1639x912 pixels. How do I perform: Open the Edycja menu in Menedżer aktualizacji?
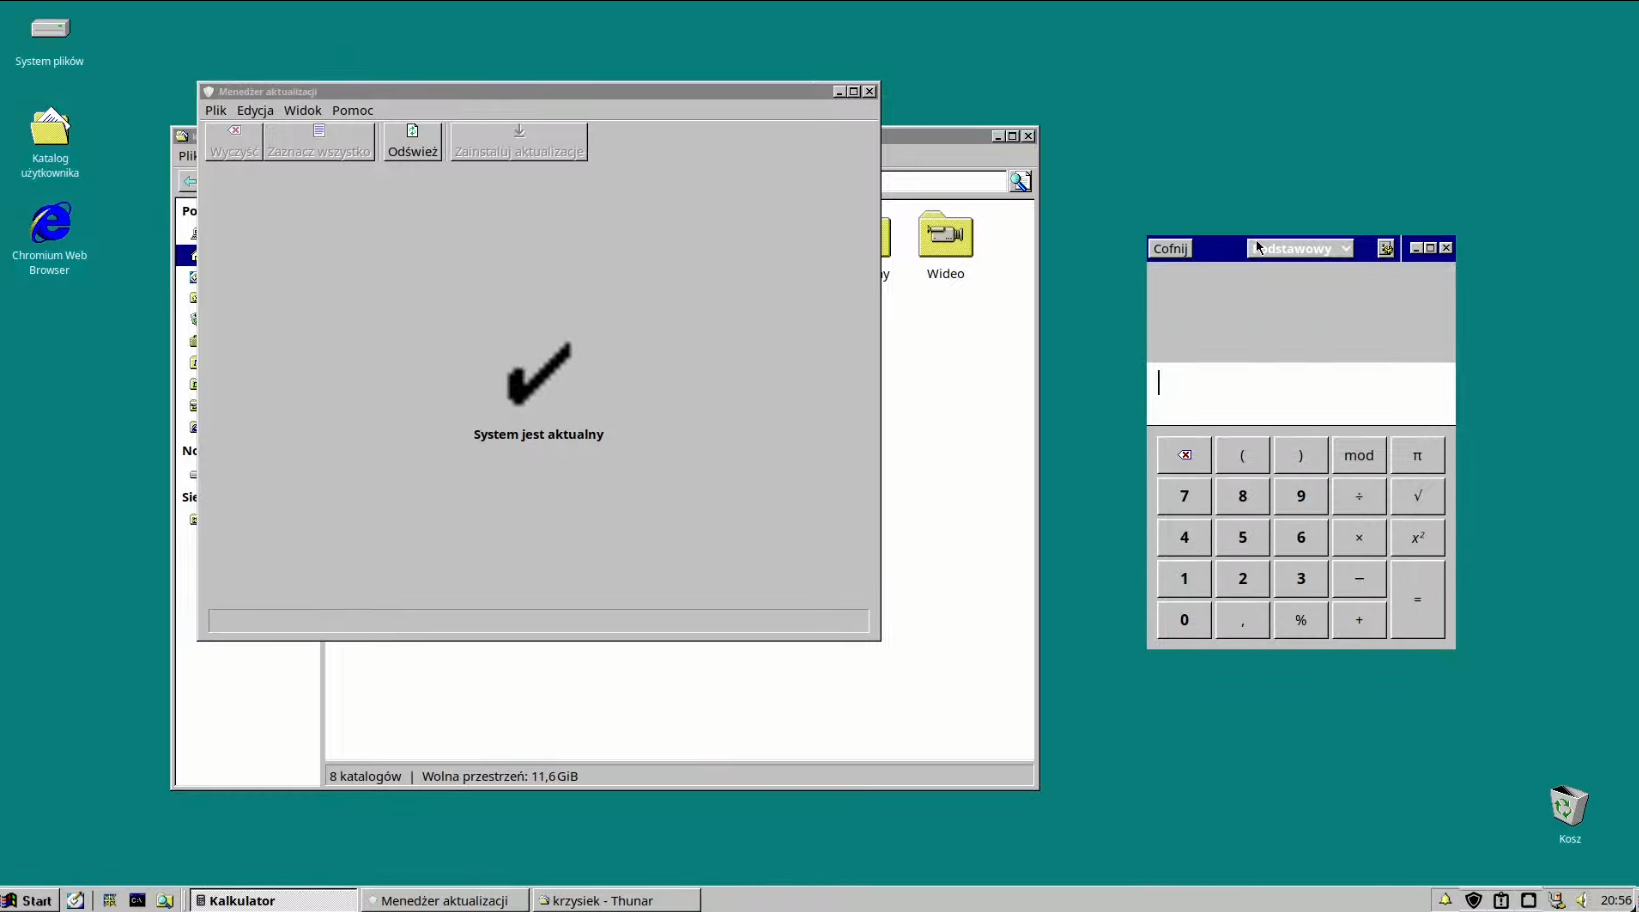click(x=255, y=110)
